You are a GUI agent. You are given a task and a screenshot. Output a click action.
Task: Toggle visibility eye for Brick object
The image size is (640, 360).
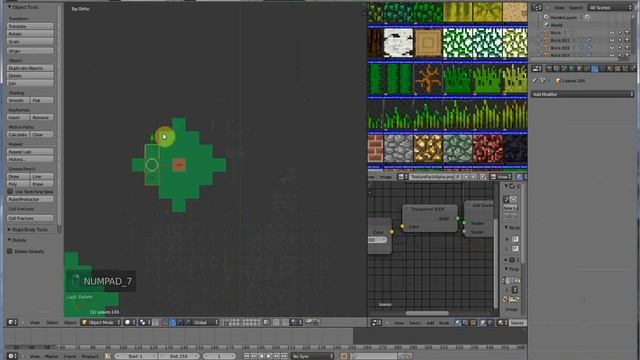point(612,33)
